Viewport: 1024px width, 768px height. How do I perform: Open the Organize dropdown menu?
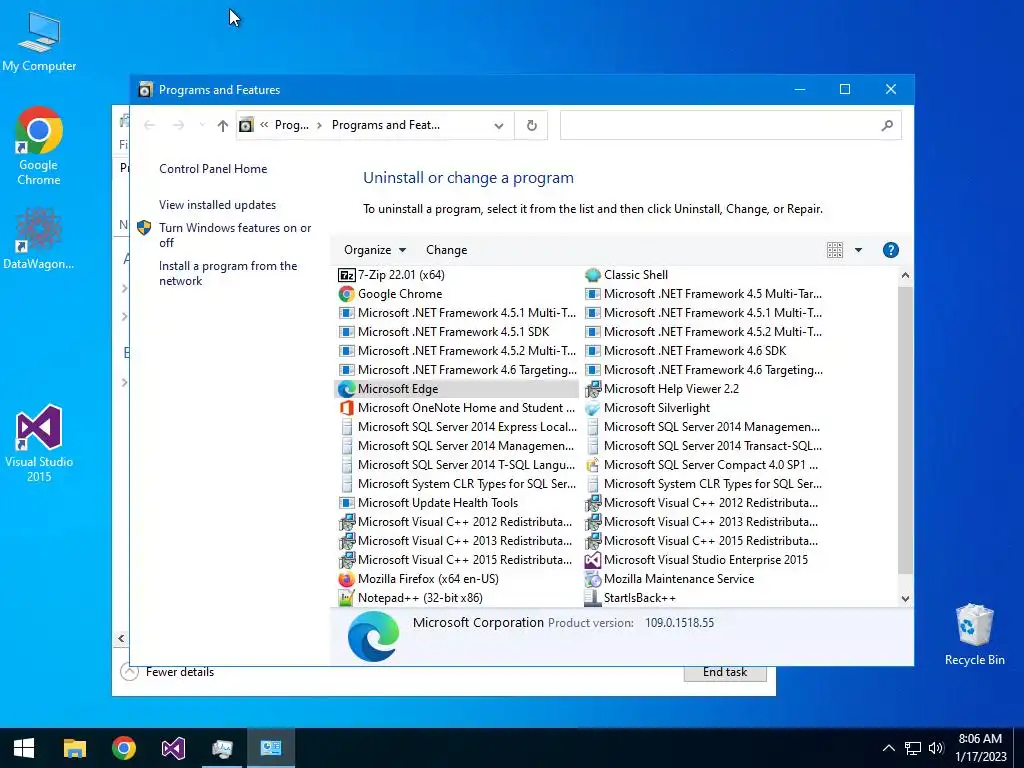point(375,250)
